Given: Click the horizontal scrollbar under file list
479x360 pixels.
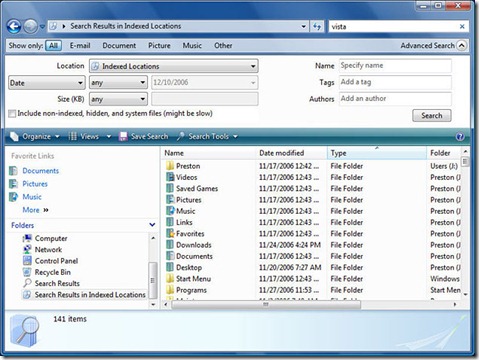Looking at the screenshot, I should (266, 304).
